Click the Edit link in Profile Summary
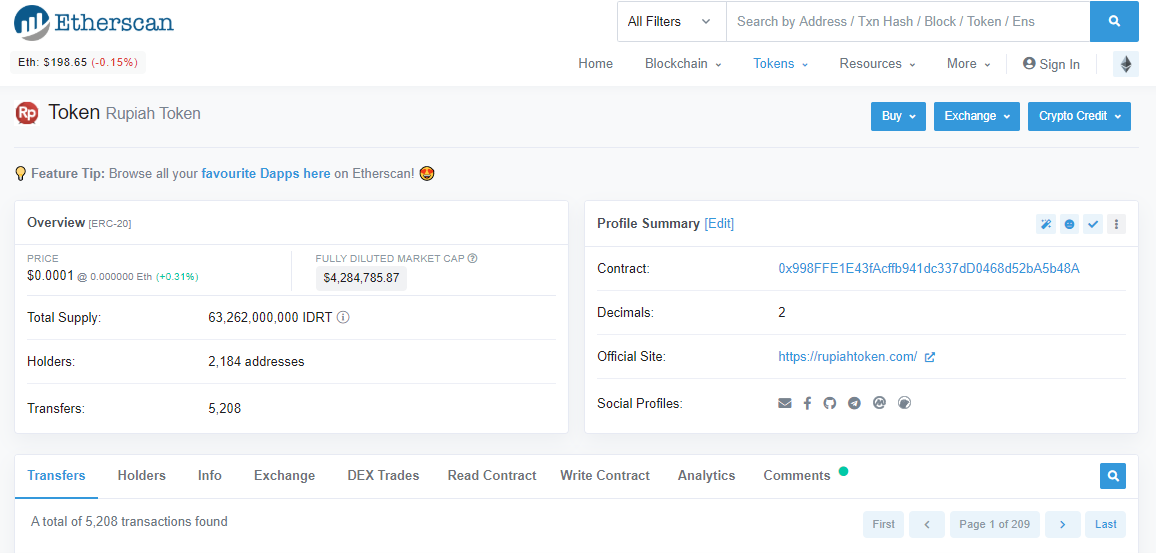The image size is (1156, 553). click(x=719, y=223)
